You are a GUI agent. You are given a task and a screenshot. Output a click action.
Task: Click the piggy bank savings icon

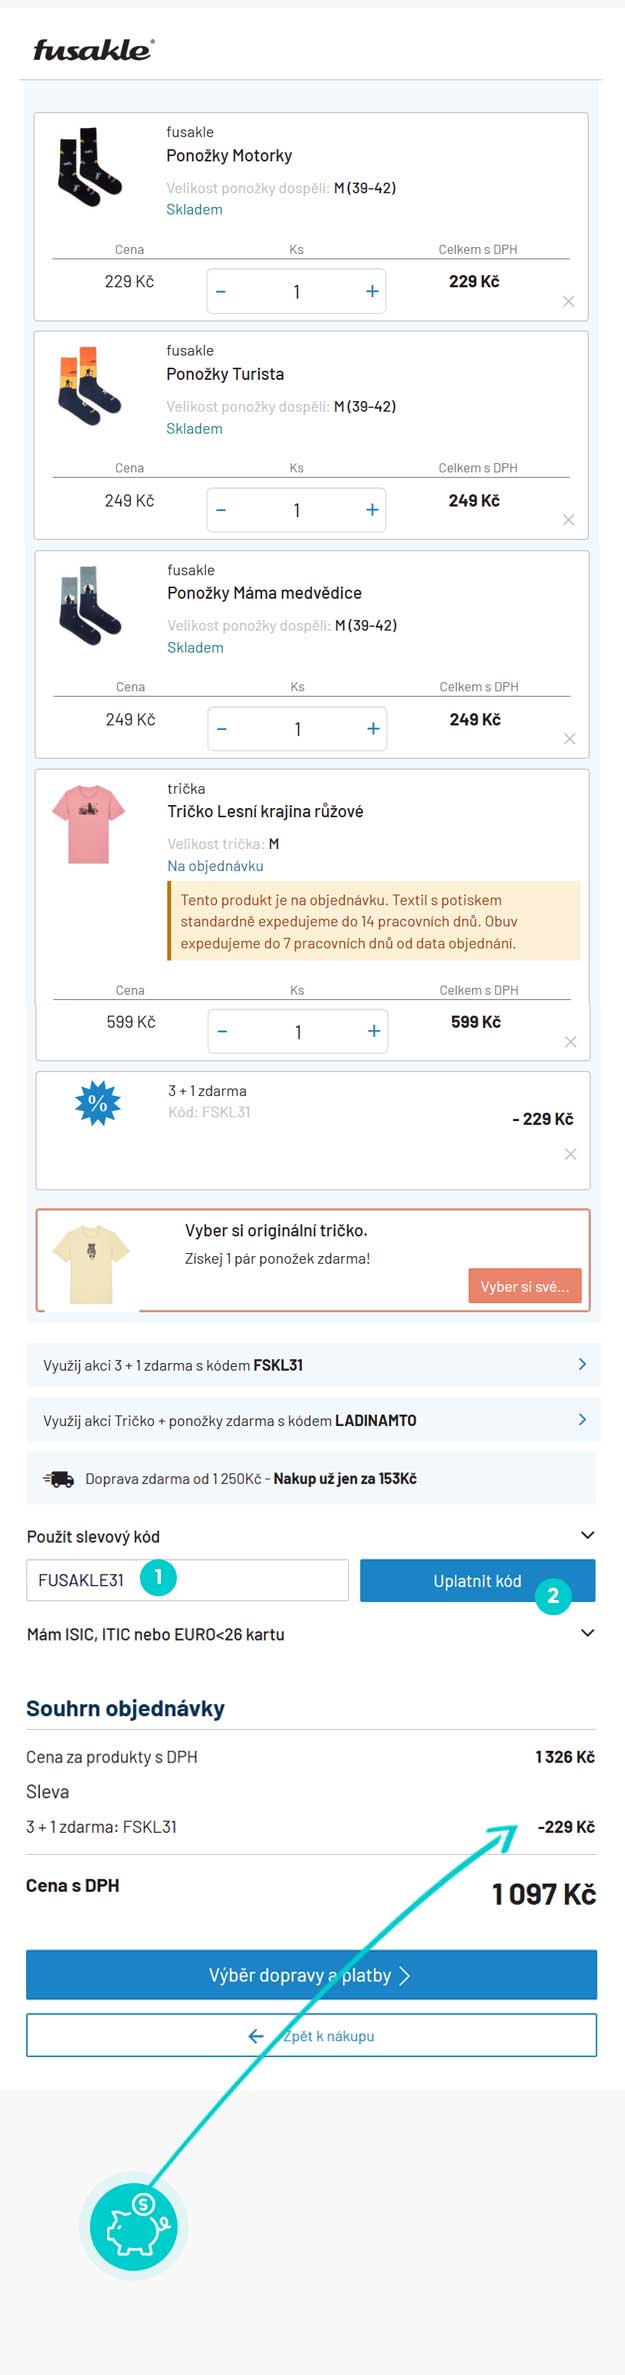(x=133, y=2227)
